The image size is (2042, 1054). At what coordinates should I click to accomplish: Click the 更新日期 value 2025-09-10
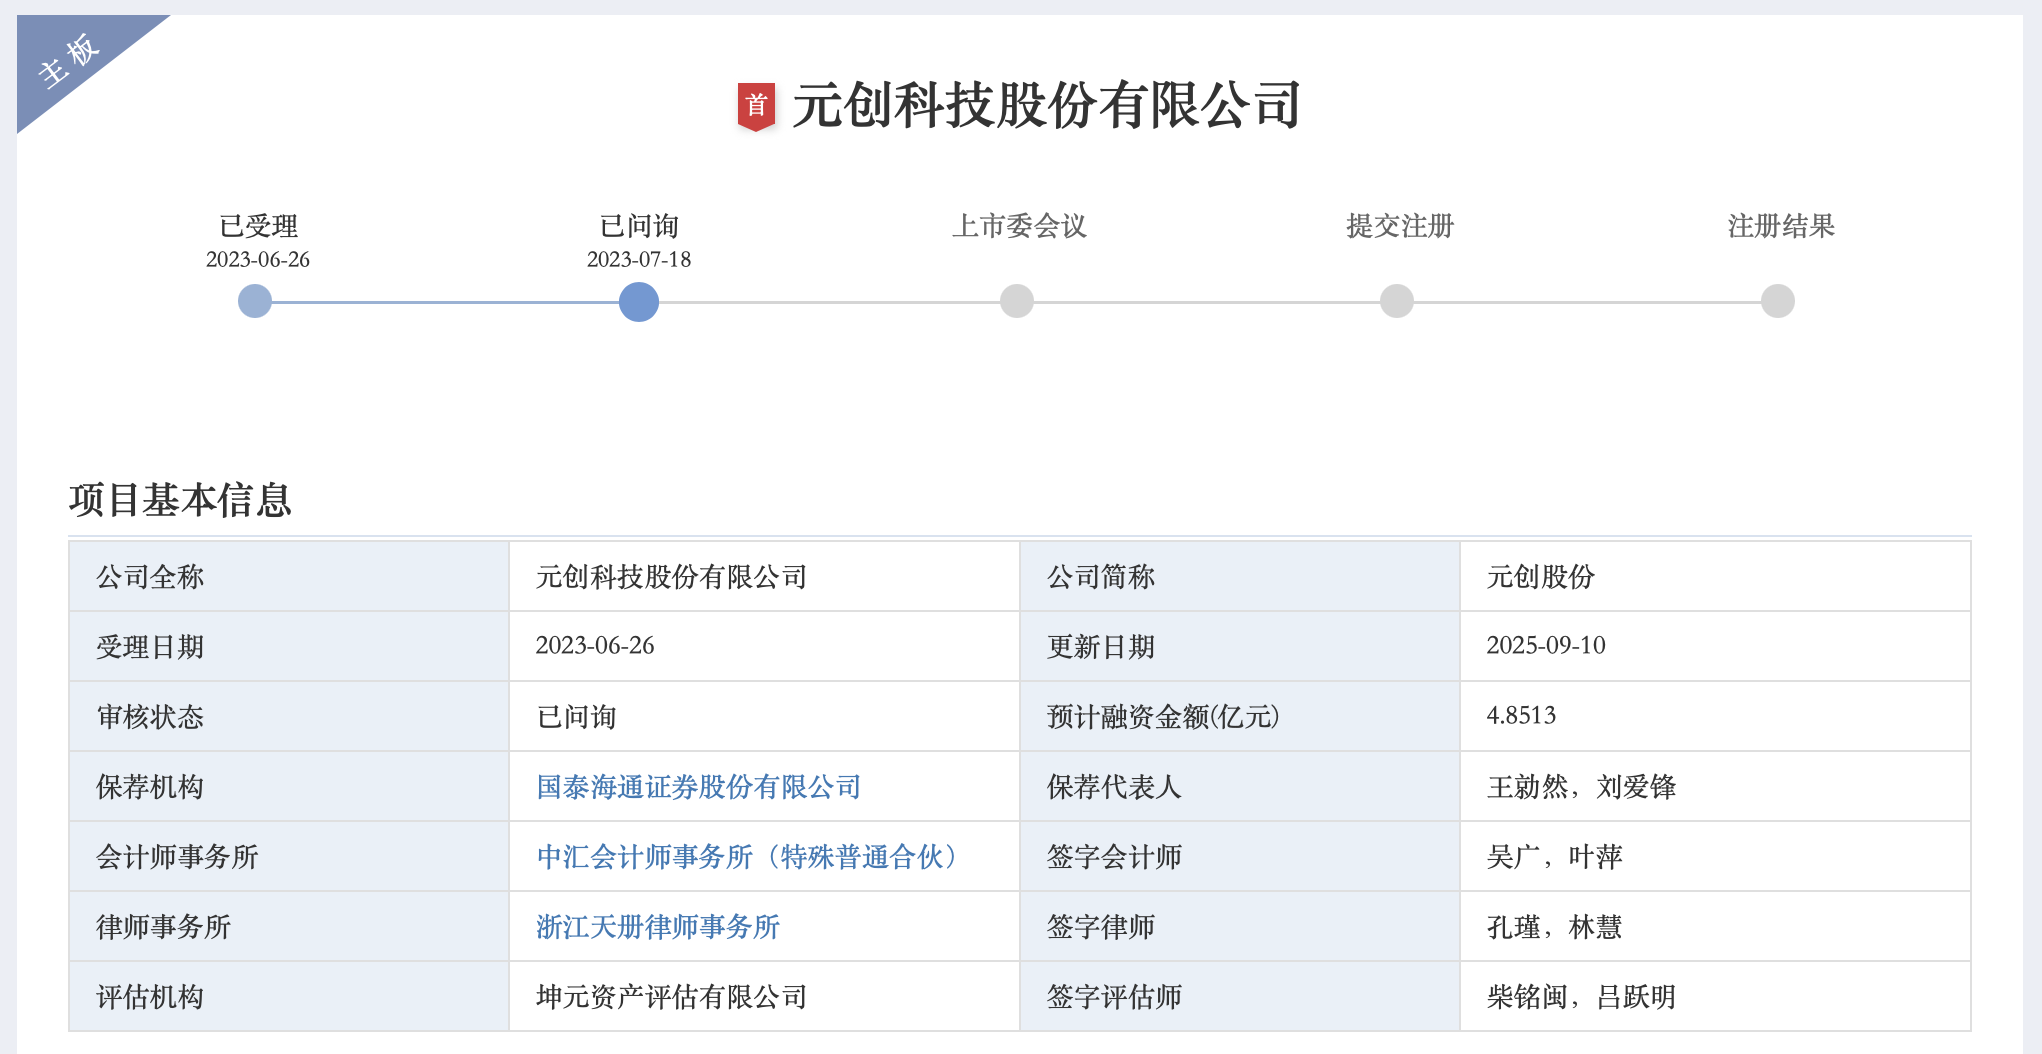[1546, 646]
